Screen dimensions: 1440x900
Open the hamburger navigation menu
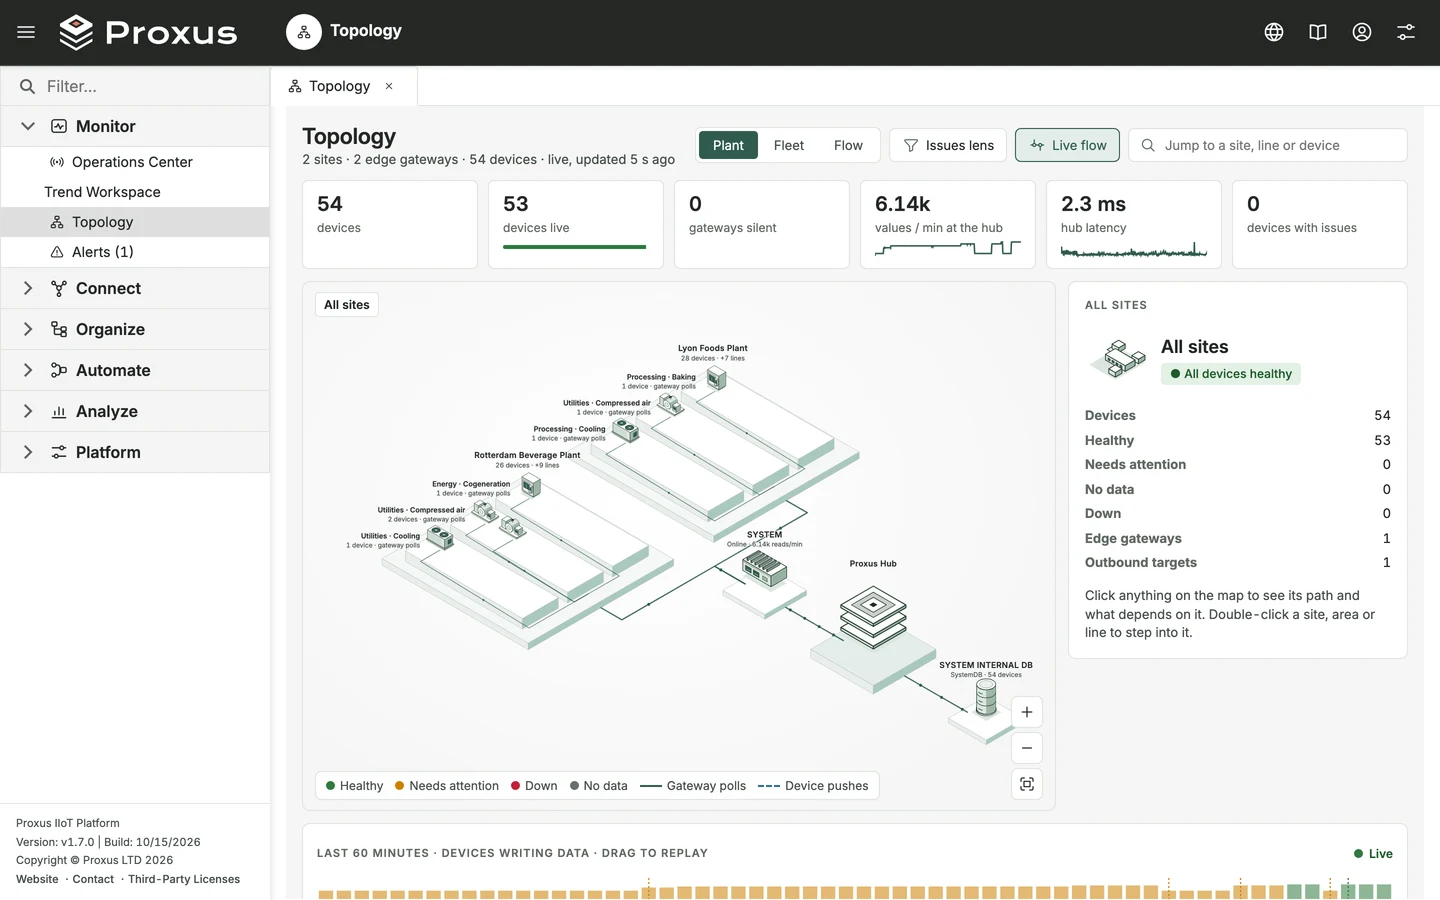click(x=26, y=32)
